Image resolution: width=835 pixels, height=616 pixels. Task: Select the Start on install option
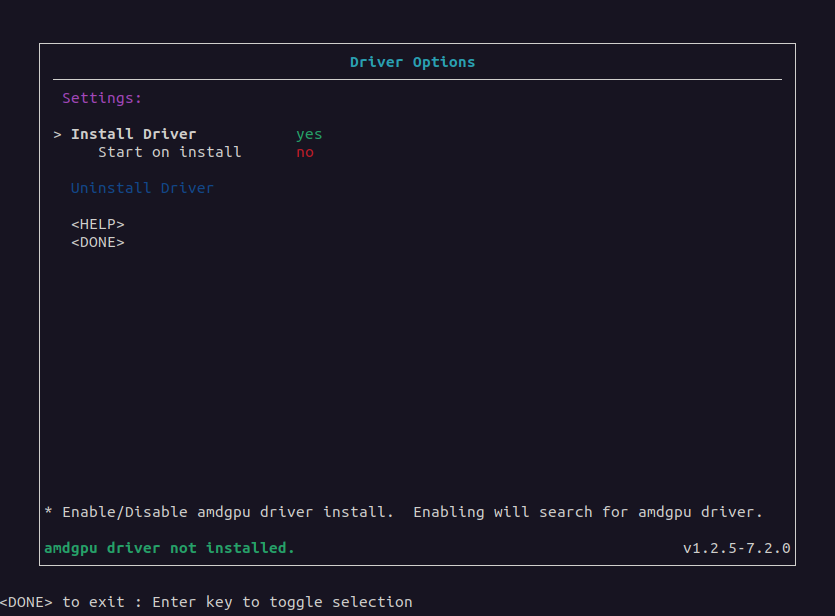click(x=169, y=152)
